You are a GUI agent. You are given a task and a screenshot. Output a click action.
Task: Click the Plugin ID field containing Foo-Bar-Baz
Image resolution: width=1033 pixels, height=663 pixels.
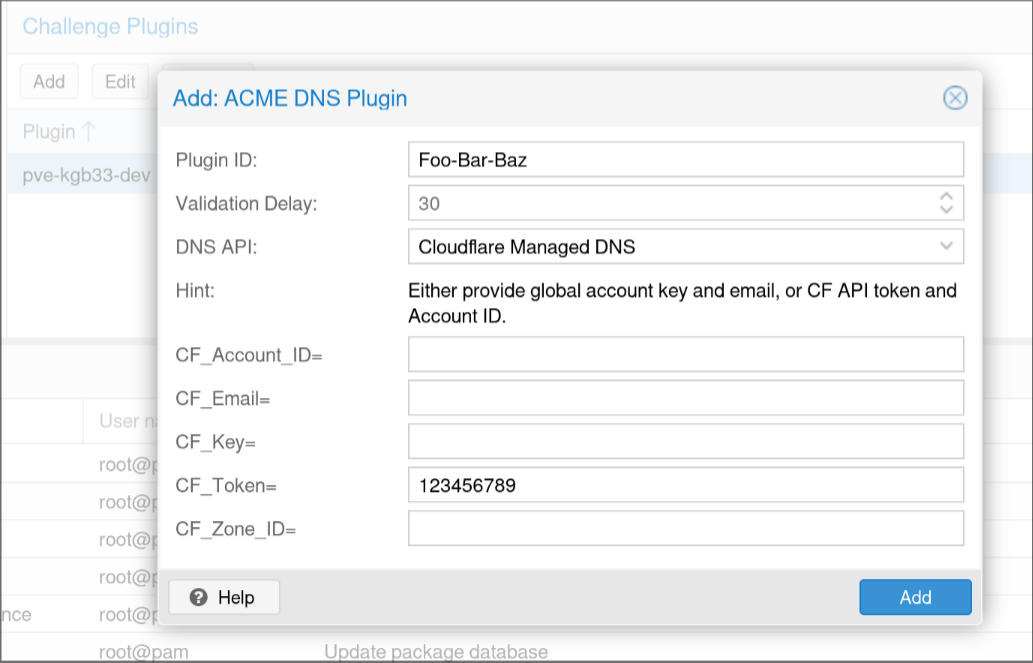click(x=686, y=158)
